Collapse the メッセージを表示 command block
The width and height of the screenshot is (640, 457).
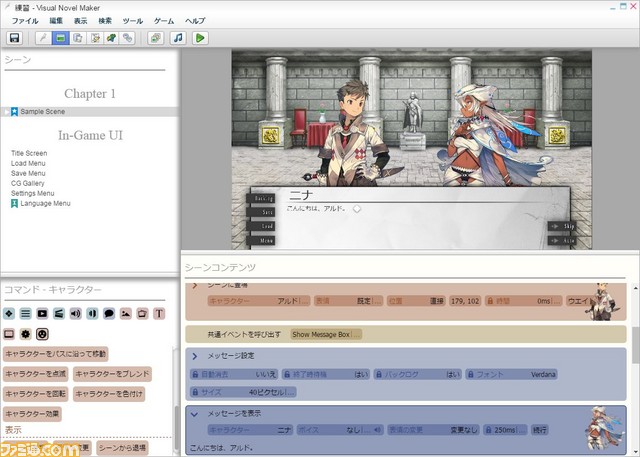[195, 414]
